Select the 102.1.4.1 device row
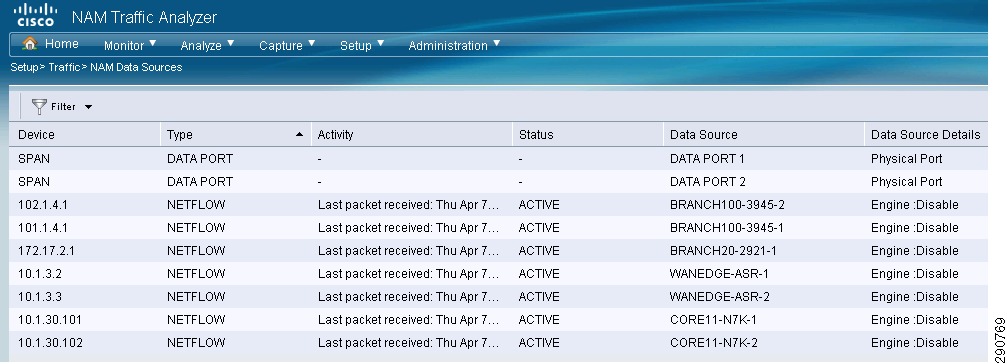 coord(498,205)
